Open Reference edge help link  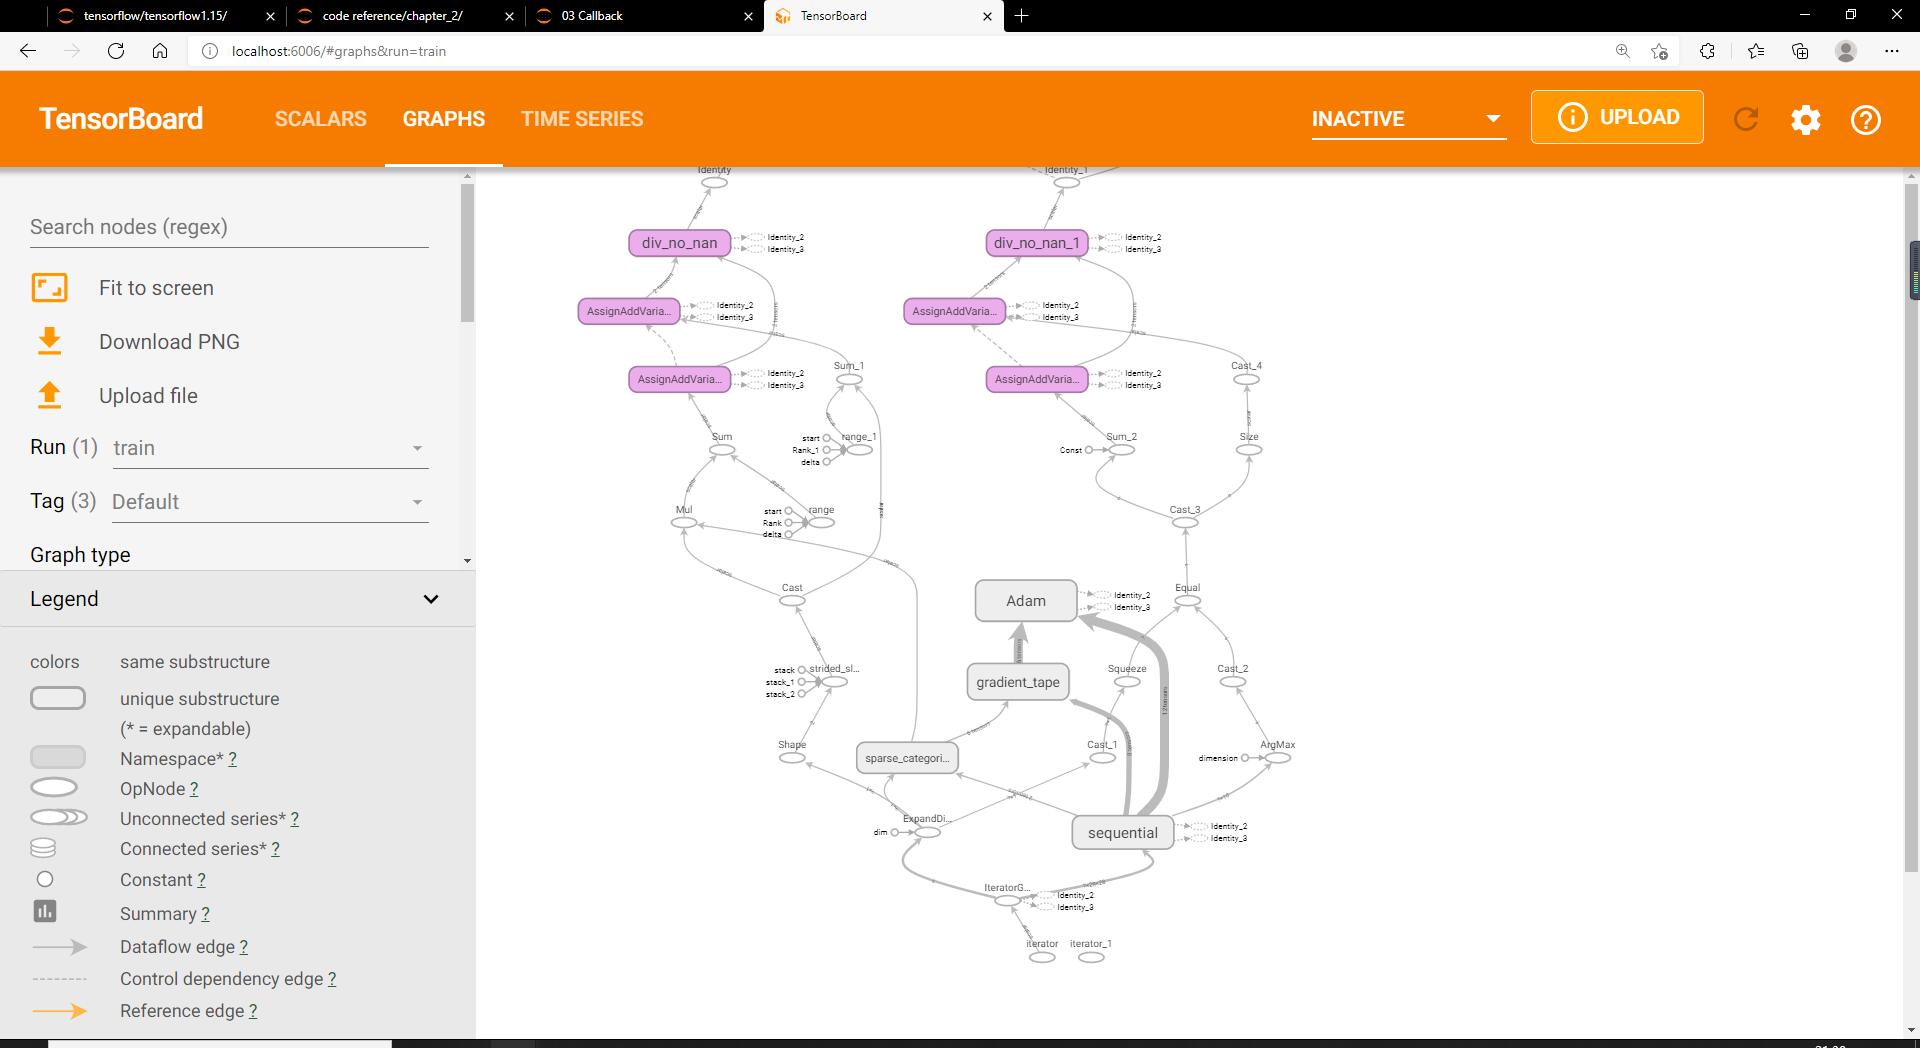tap(253, 1011)
